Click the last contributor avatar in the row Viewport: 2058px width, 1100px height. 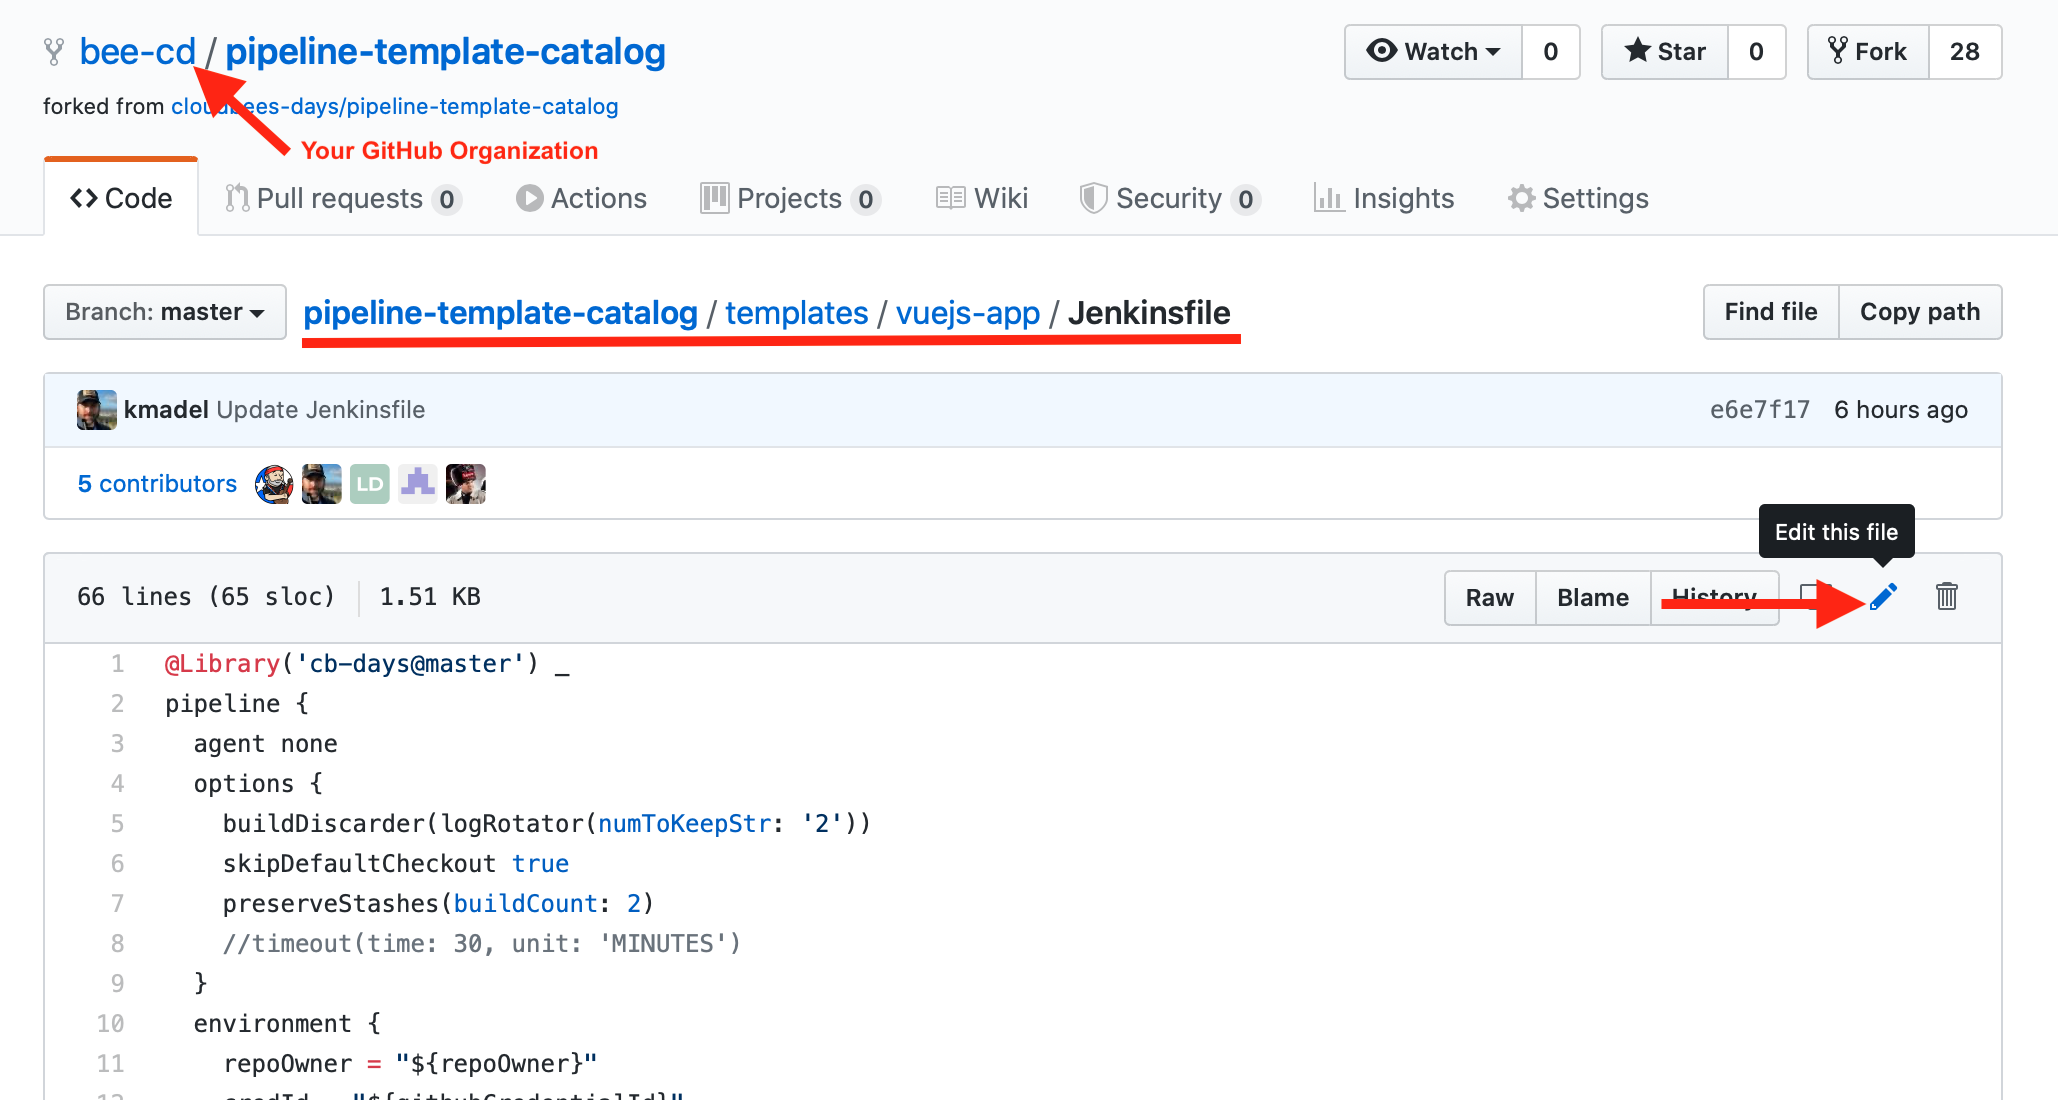click(x=466, y=484)
